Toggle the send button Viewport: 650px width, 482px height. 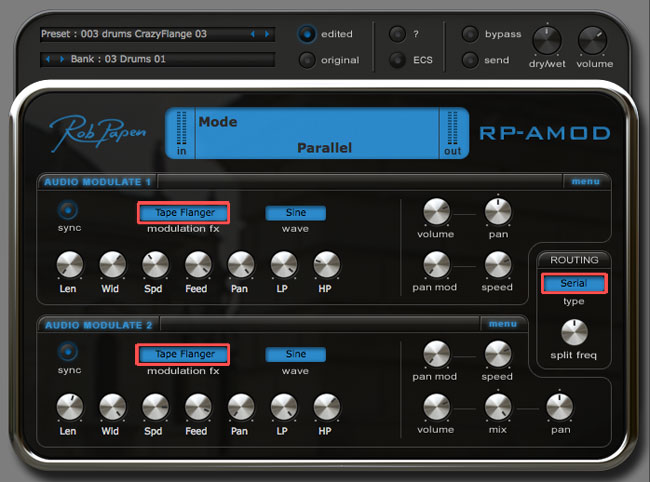pos(470,60)
